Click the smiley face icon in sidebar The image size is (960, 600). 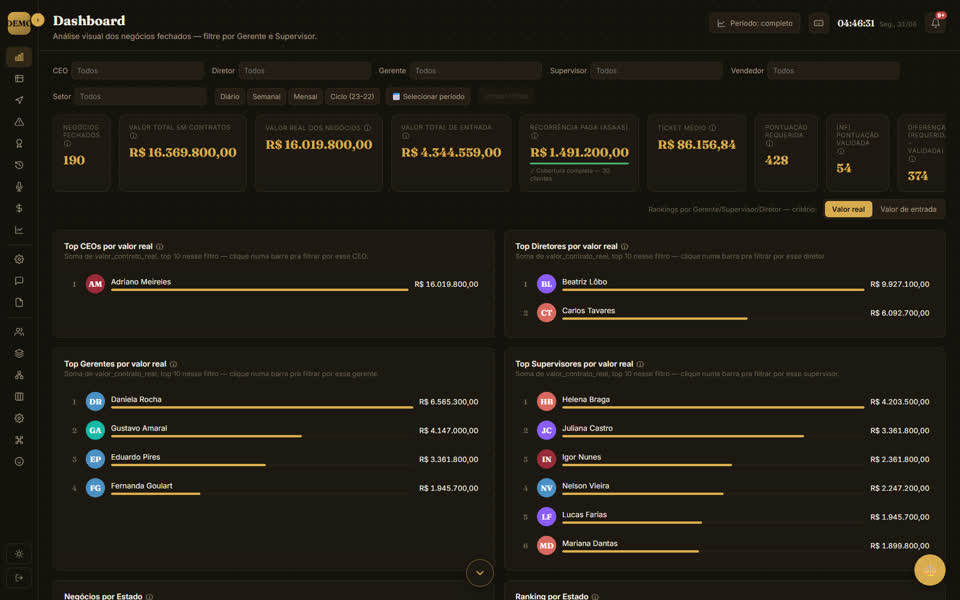19,462
